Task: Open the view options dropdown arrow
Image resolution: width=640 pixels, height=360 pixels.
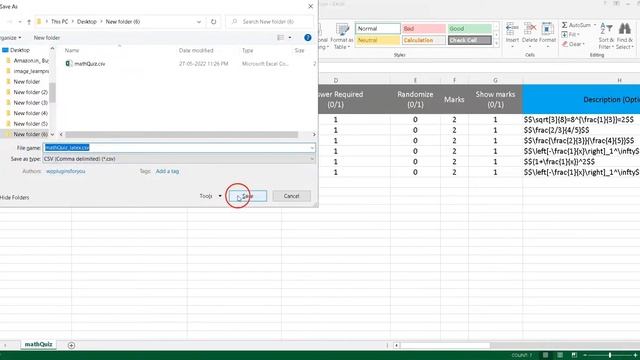Action: [290, 38]
